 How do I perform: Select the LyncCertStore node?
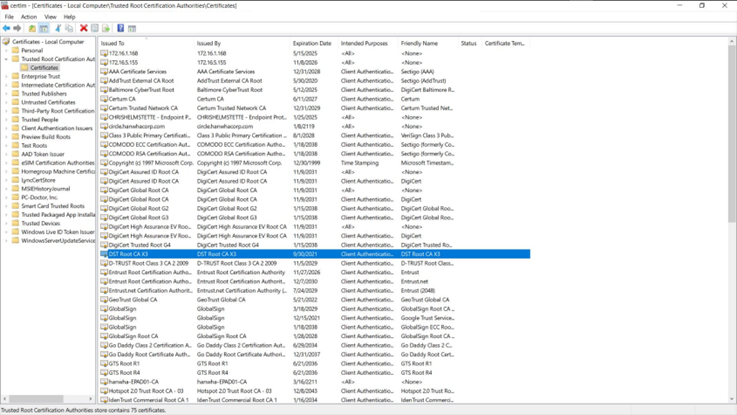[38, 180]
